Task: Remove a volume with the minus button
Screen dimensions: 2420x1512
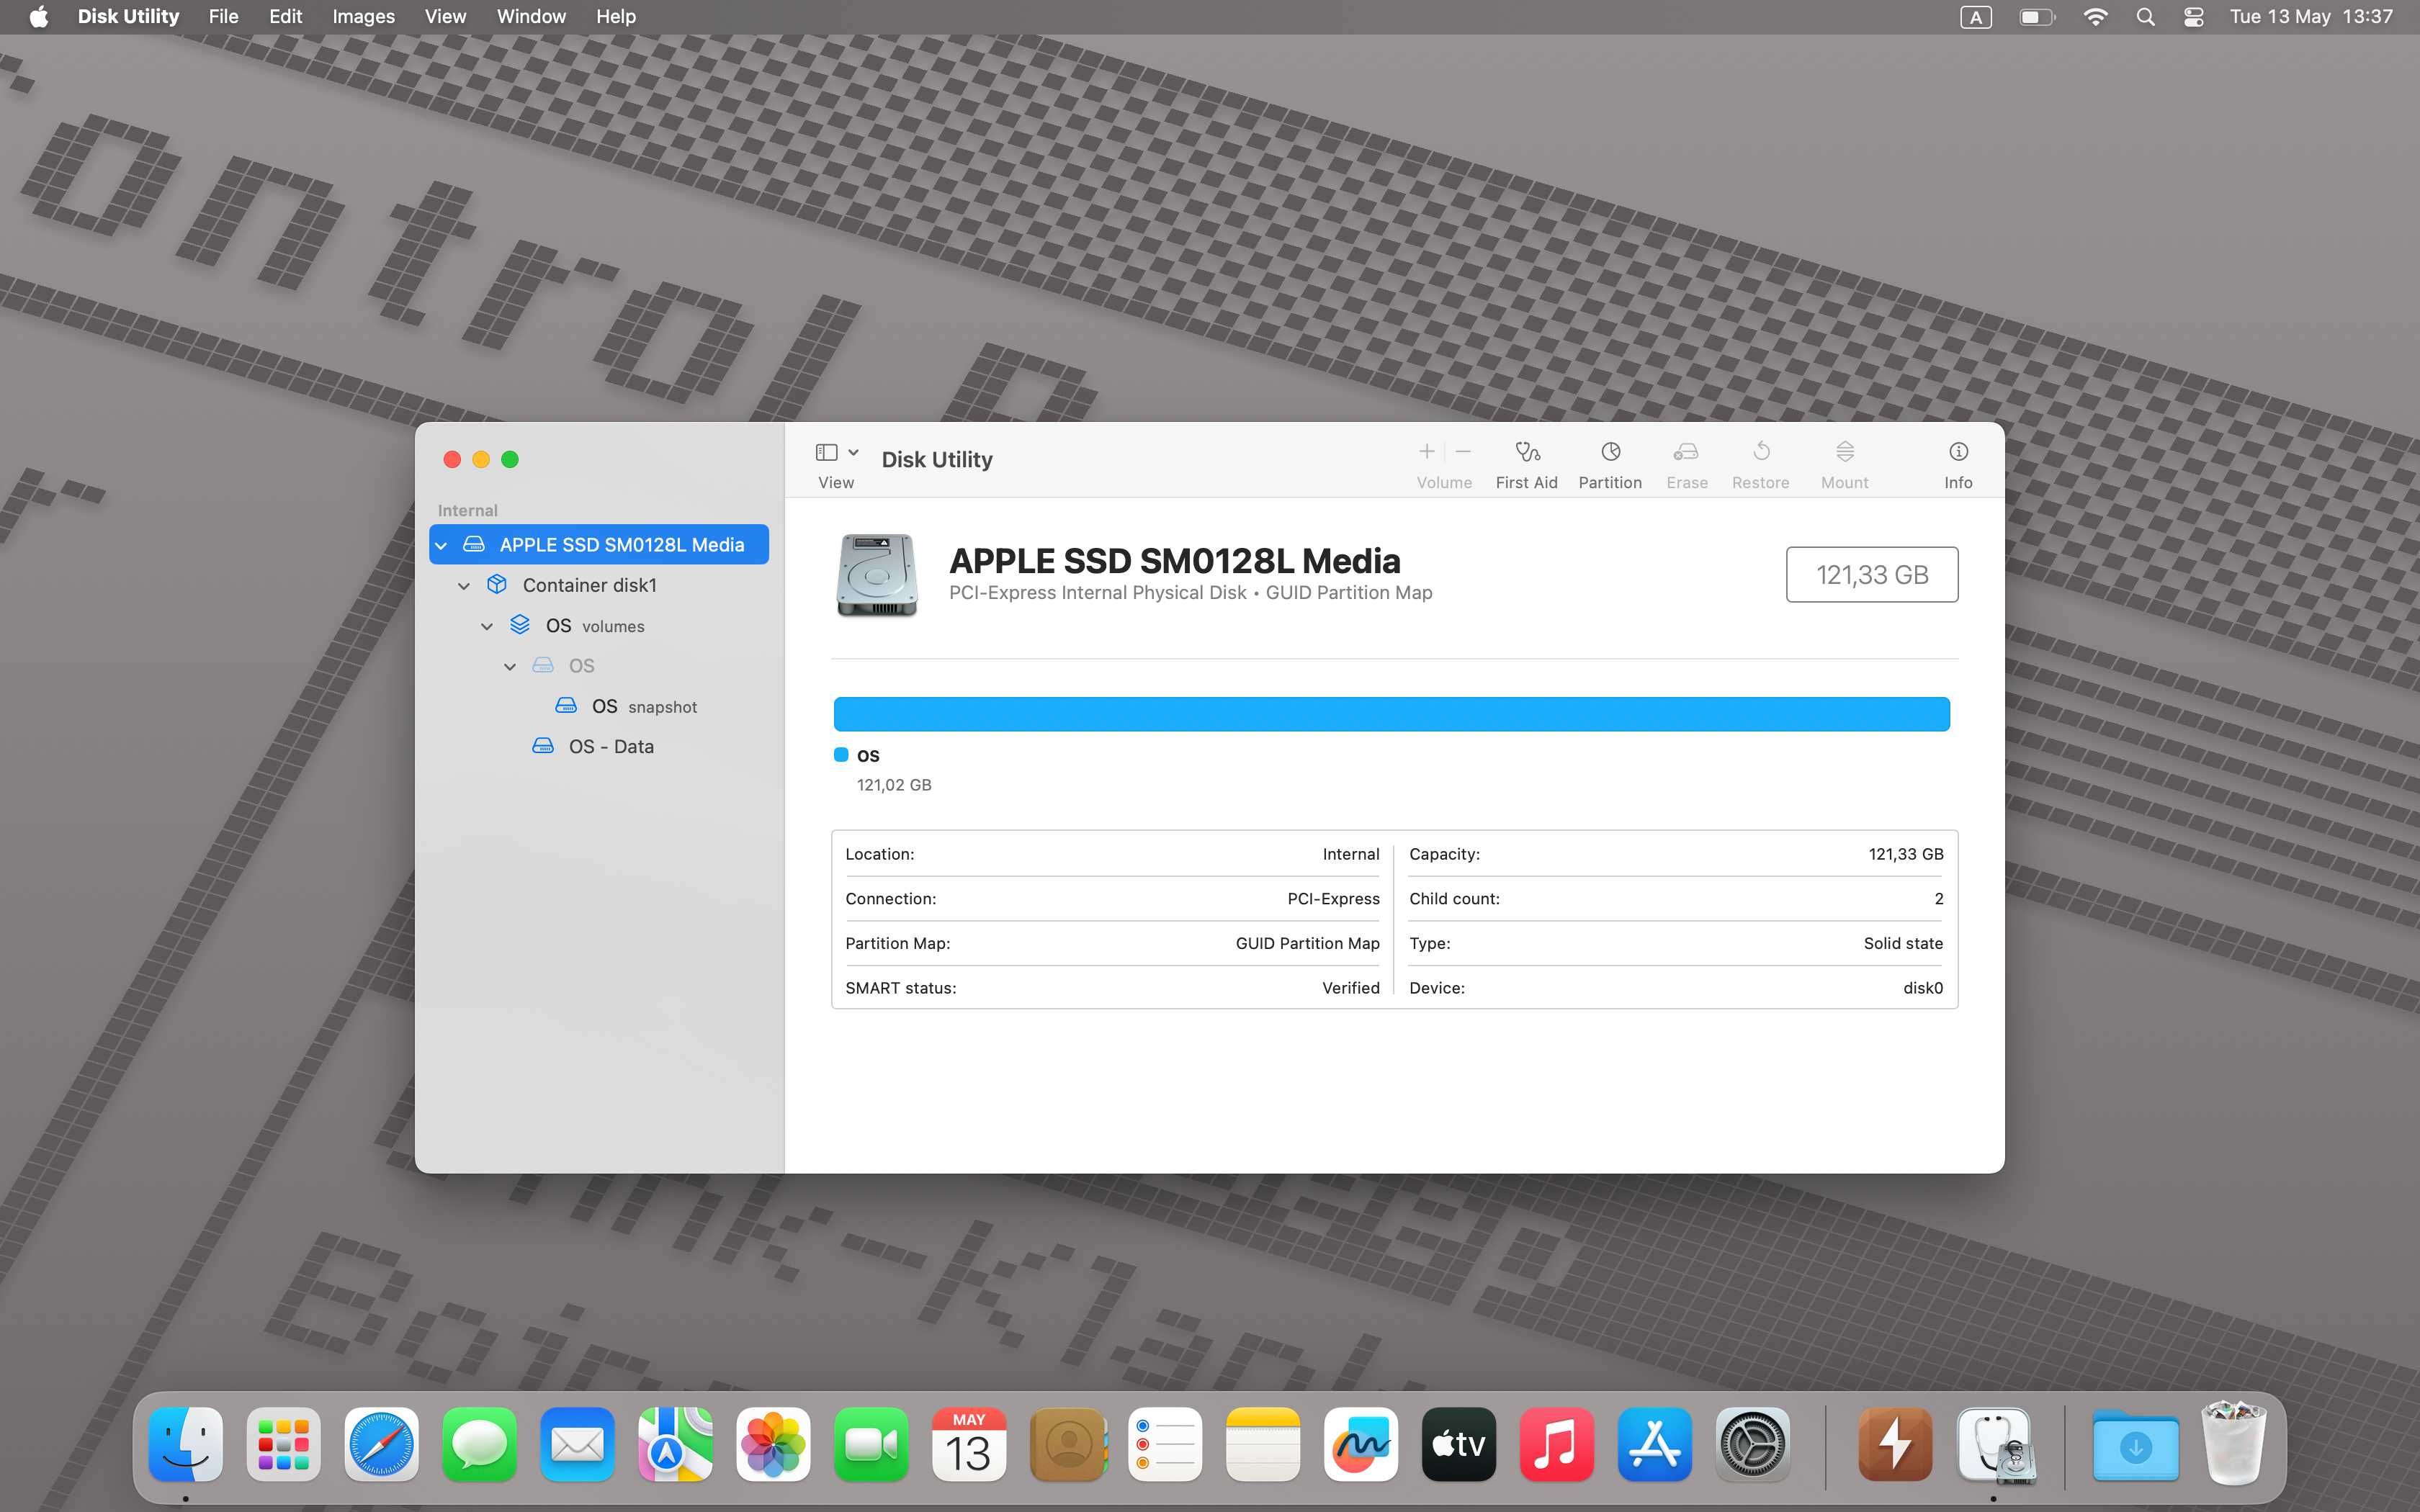Action: pos(1462,452)
